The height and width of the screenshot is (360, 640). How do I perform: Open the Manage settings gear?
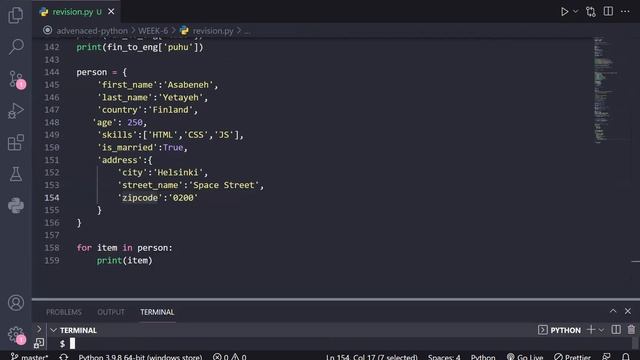point(16,335)
